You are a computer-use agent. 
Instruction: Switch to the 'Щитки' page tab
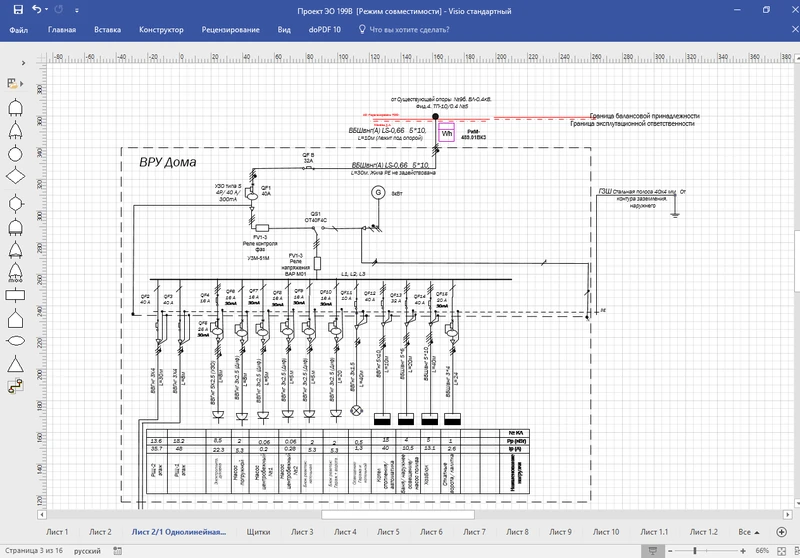pyautogui.click(x=258, y=532)
